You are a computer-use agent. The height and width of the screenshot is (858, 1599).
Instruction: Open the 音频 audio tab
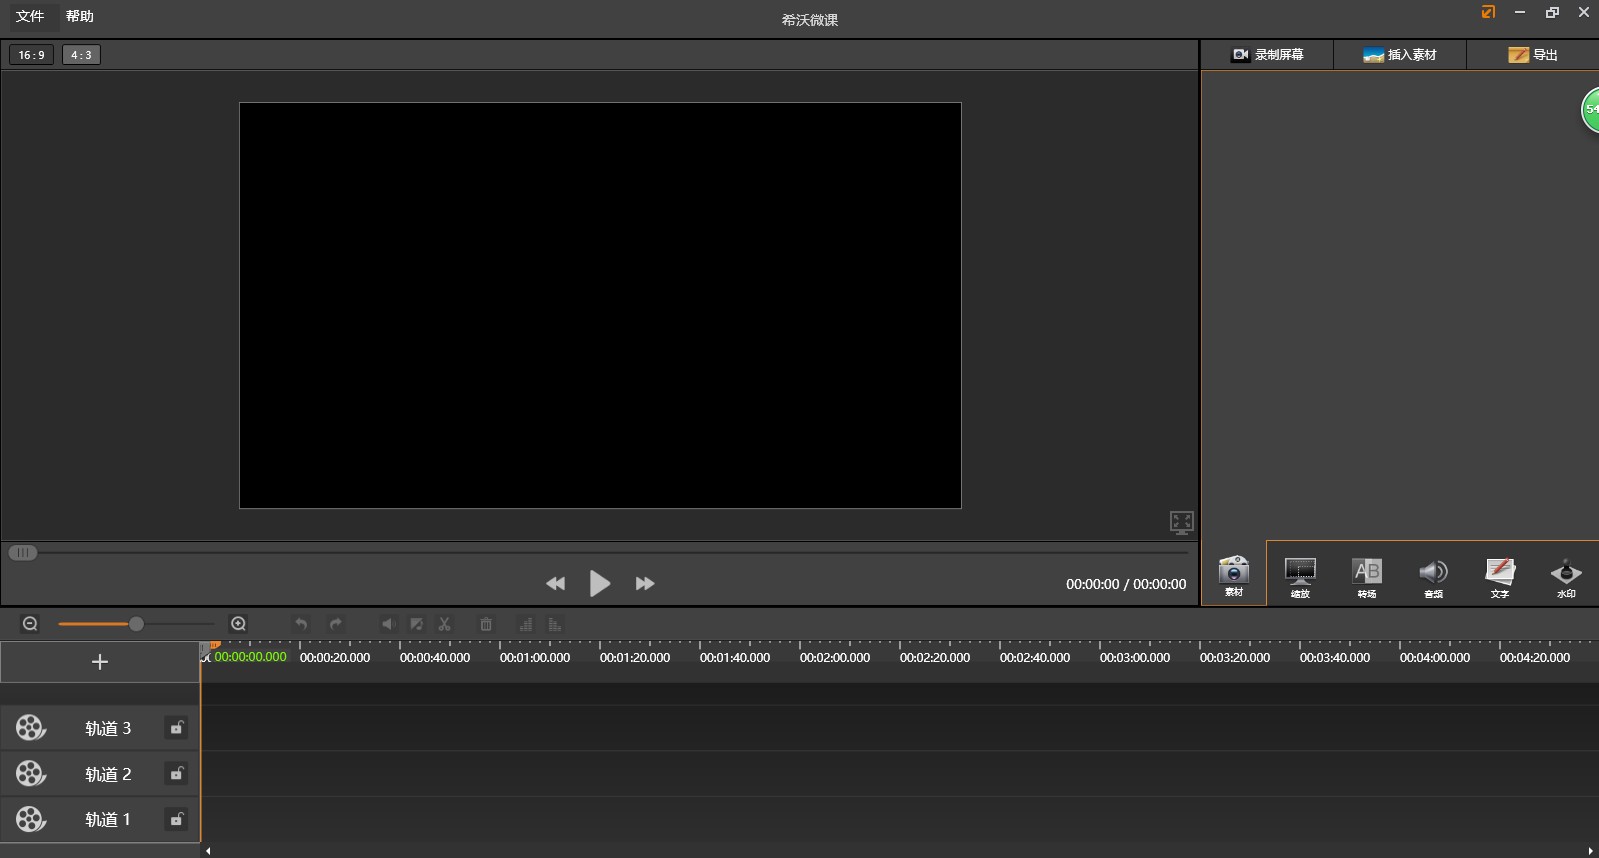tap(1433, 576)
